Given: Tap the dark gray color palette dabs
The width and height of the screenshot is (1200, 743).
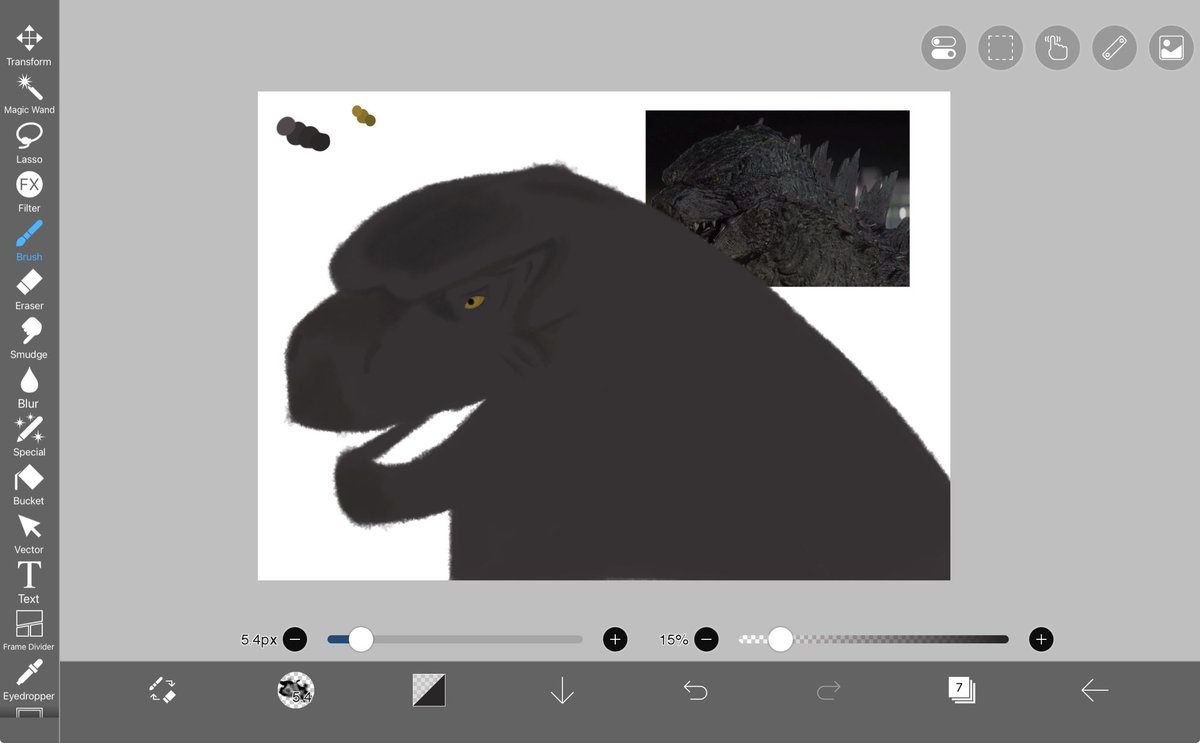Looking at the screenshot, I should click(x=303, y=133).
